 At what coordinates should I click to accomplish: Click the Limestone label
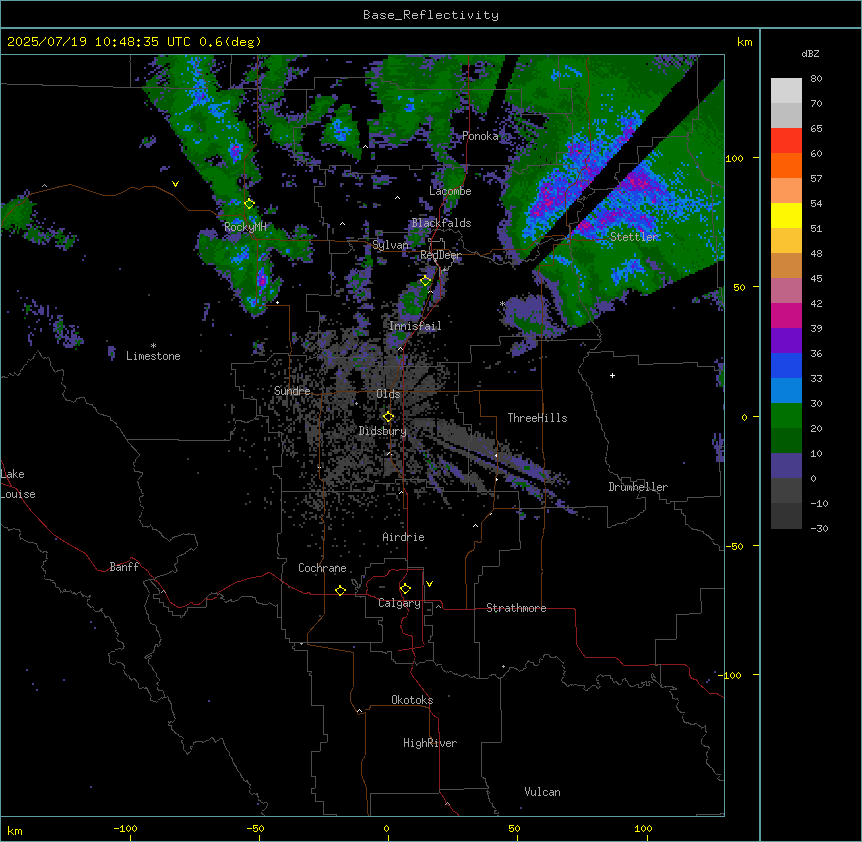[153, 356]
